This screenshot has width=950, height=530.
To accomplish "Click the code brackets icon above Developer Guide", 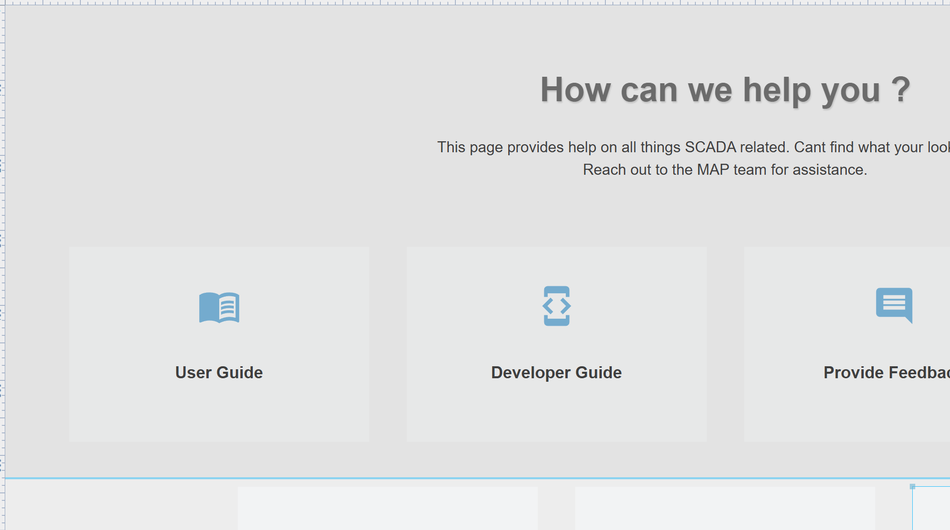I will point(556,306).
